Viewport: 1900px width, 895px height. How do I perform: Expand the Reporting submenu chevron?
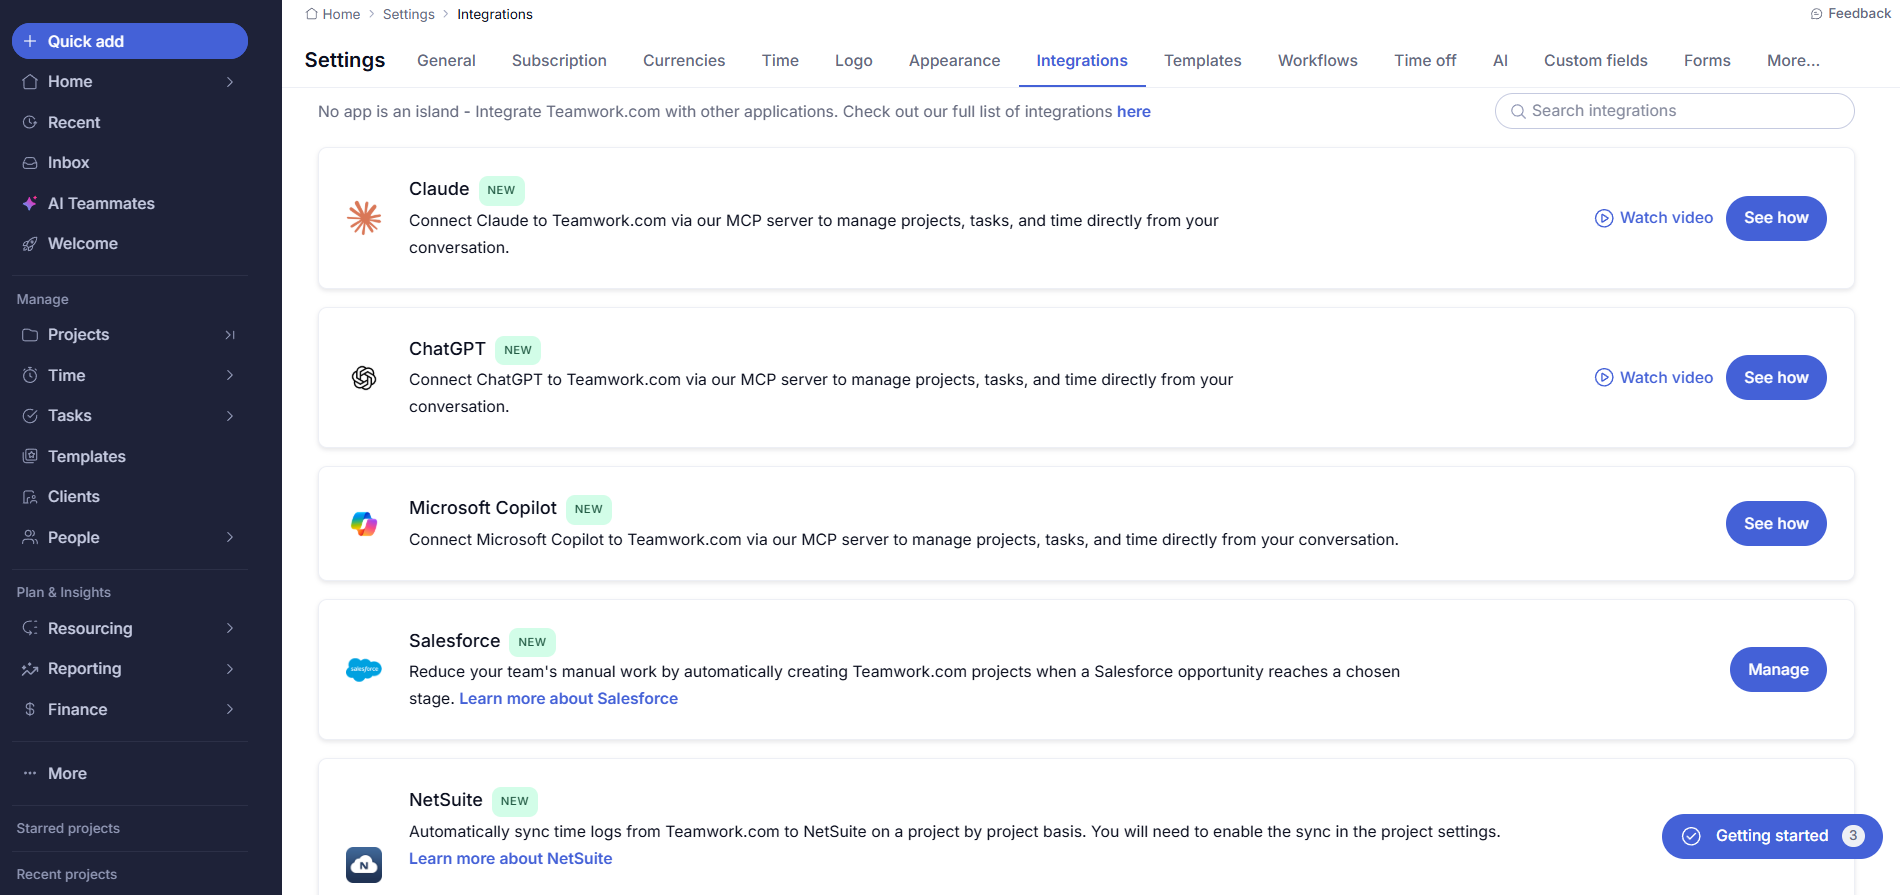click(230, 669)
